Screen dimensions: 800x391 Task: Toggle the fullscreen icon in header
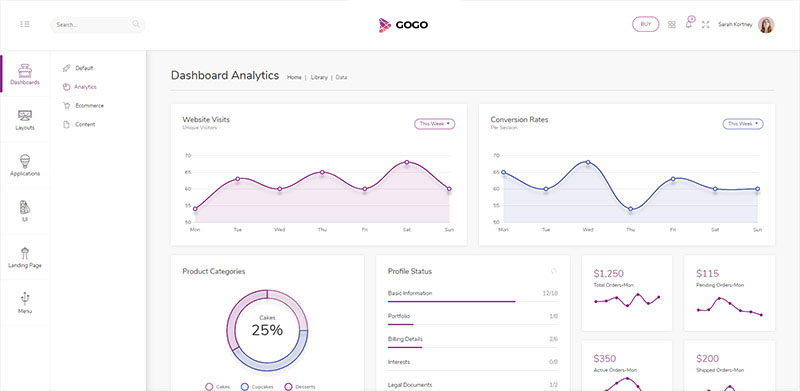pos(706,25)
